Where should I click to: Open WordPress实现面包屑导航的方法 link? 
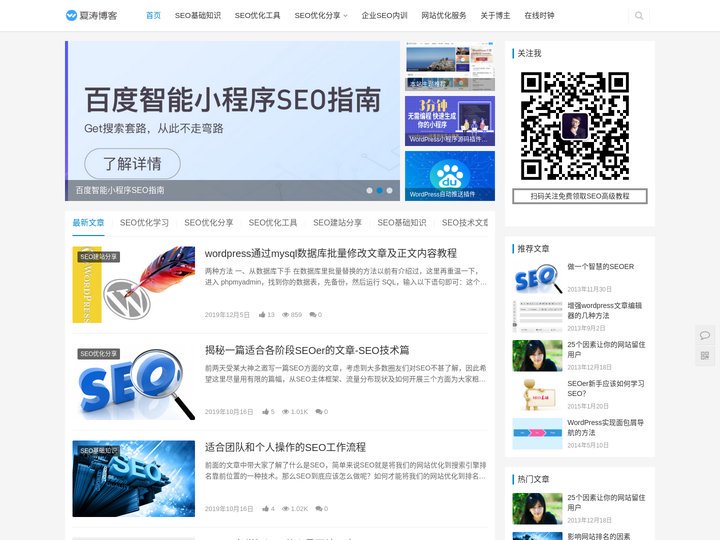click(x=605, y=428)
